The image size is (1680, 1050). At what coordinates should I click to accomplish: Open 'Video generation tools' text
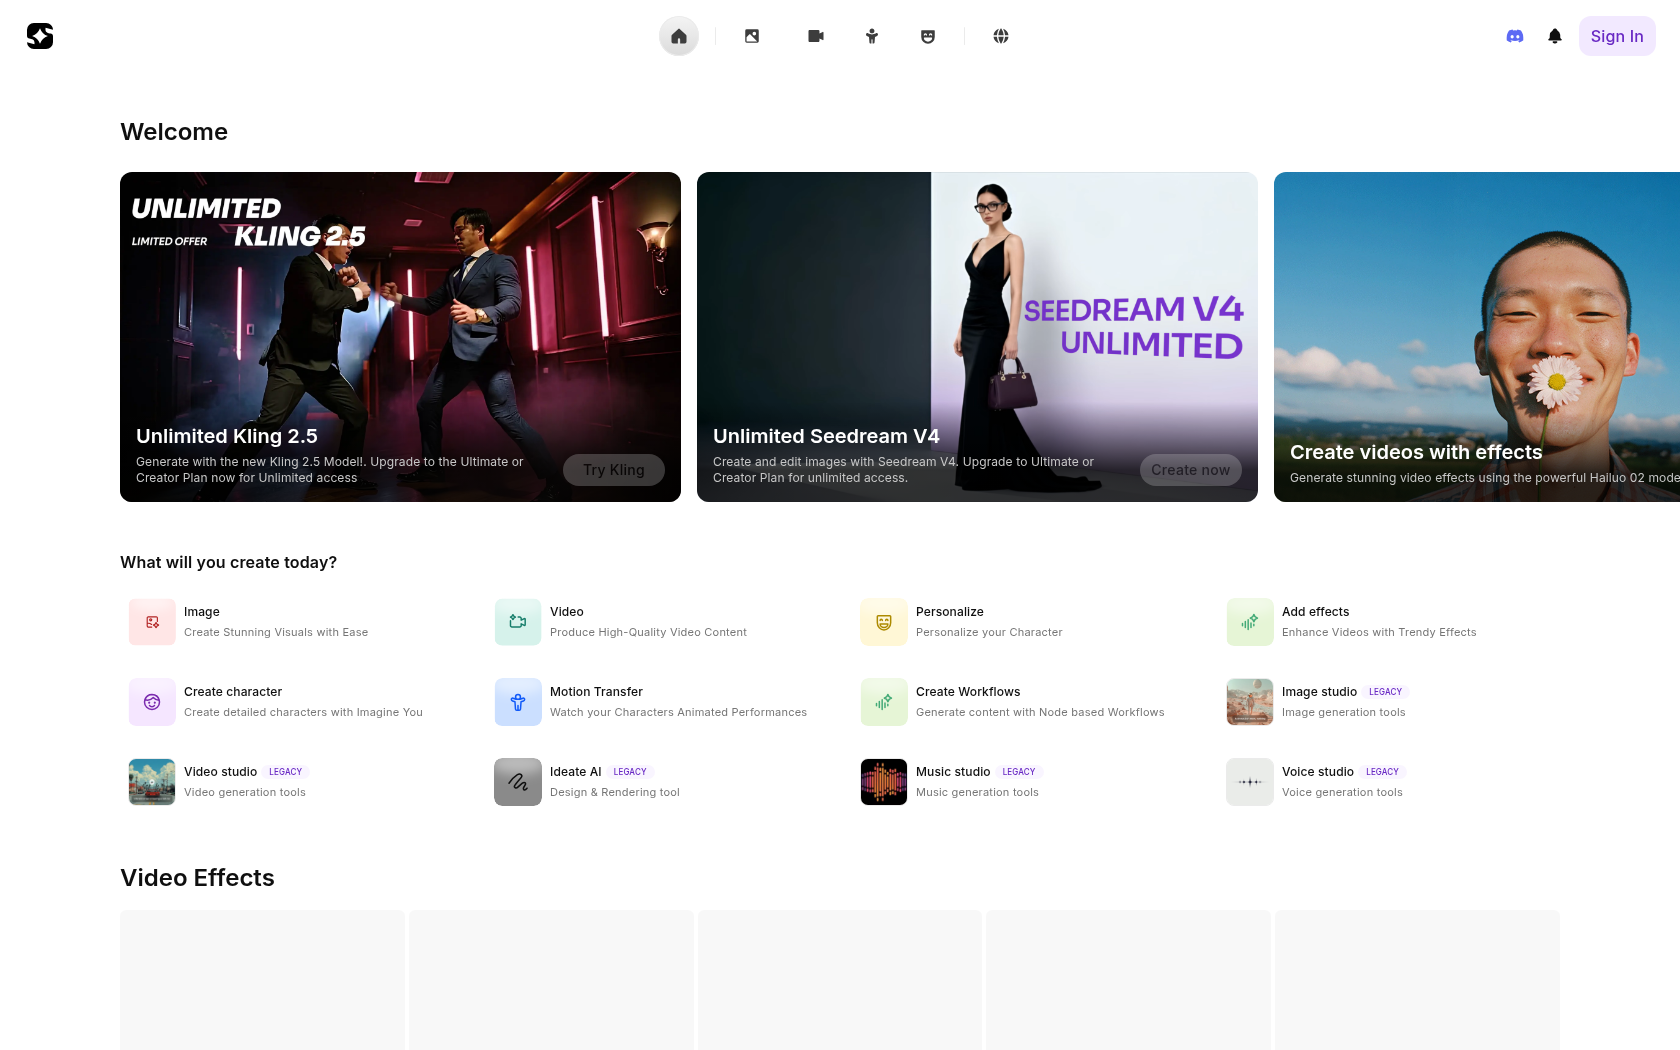click(x=245, y=792)
